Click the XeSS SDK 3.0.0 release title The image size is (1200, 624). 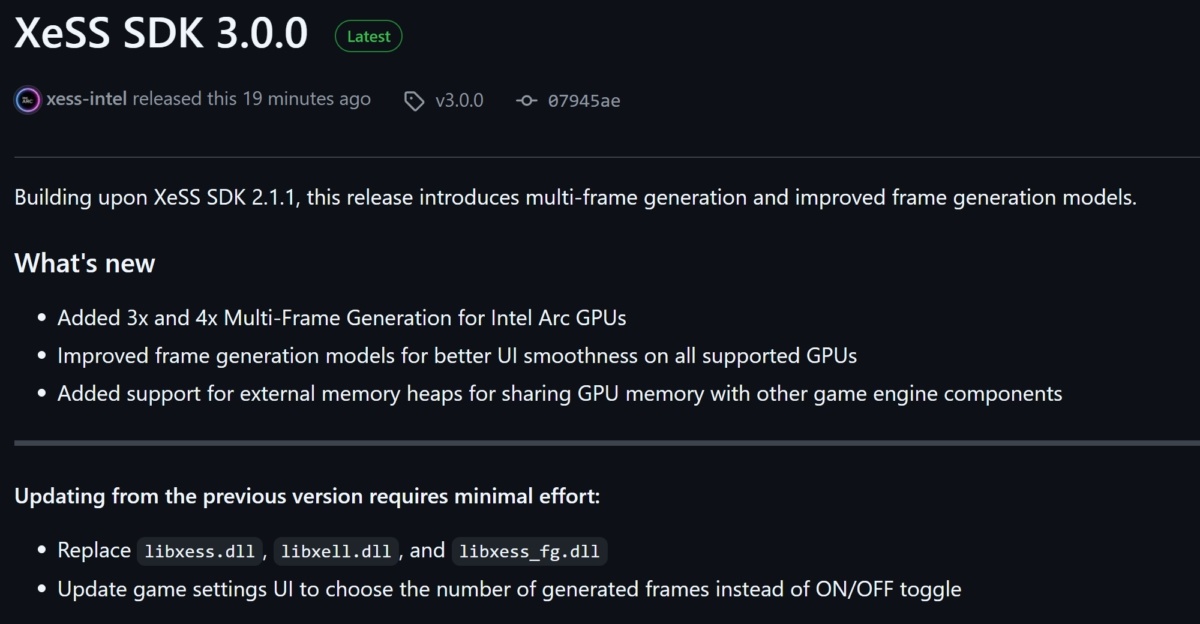[x=161, y=34]
